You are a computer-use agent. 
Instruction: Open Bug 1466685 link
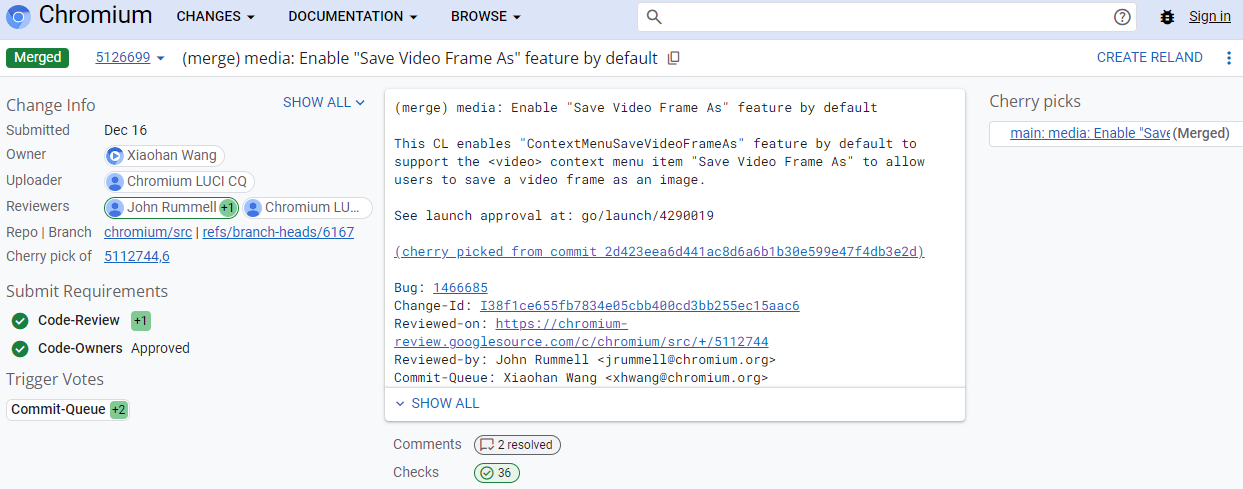460,287
